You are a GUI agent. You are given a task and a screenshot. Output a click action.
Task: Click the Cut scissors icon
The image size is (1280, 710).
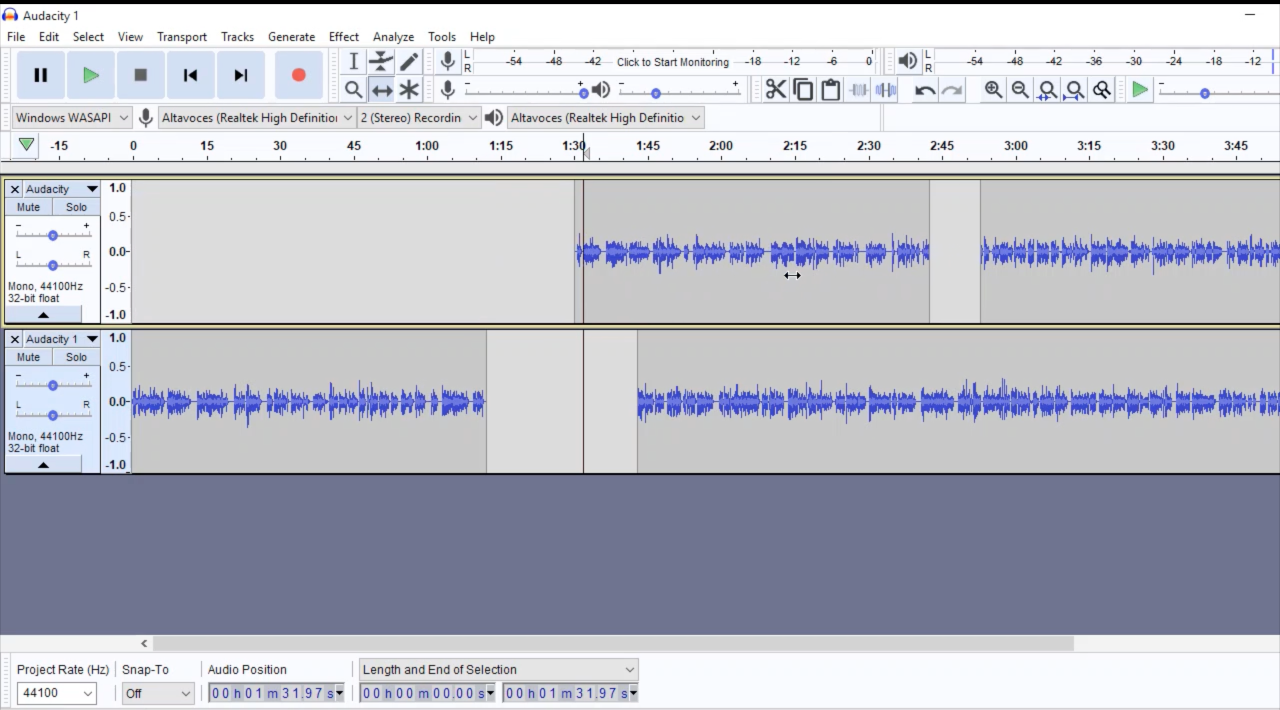[x=776, y=90]
